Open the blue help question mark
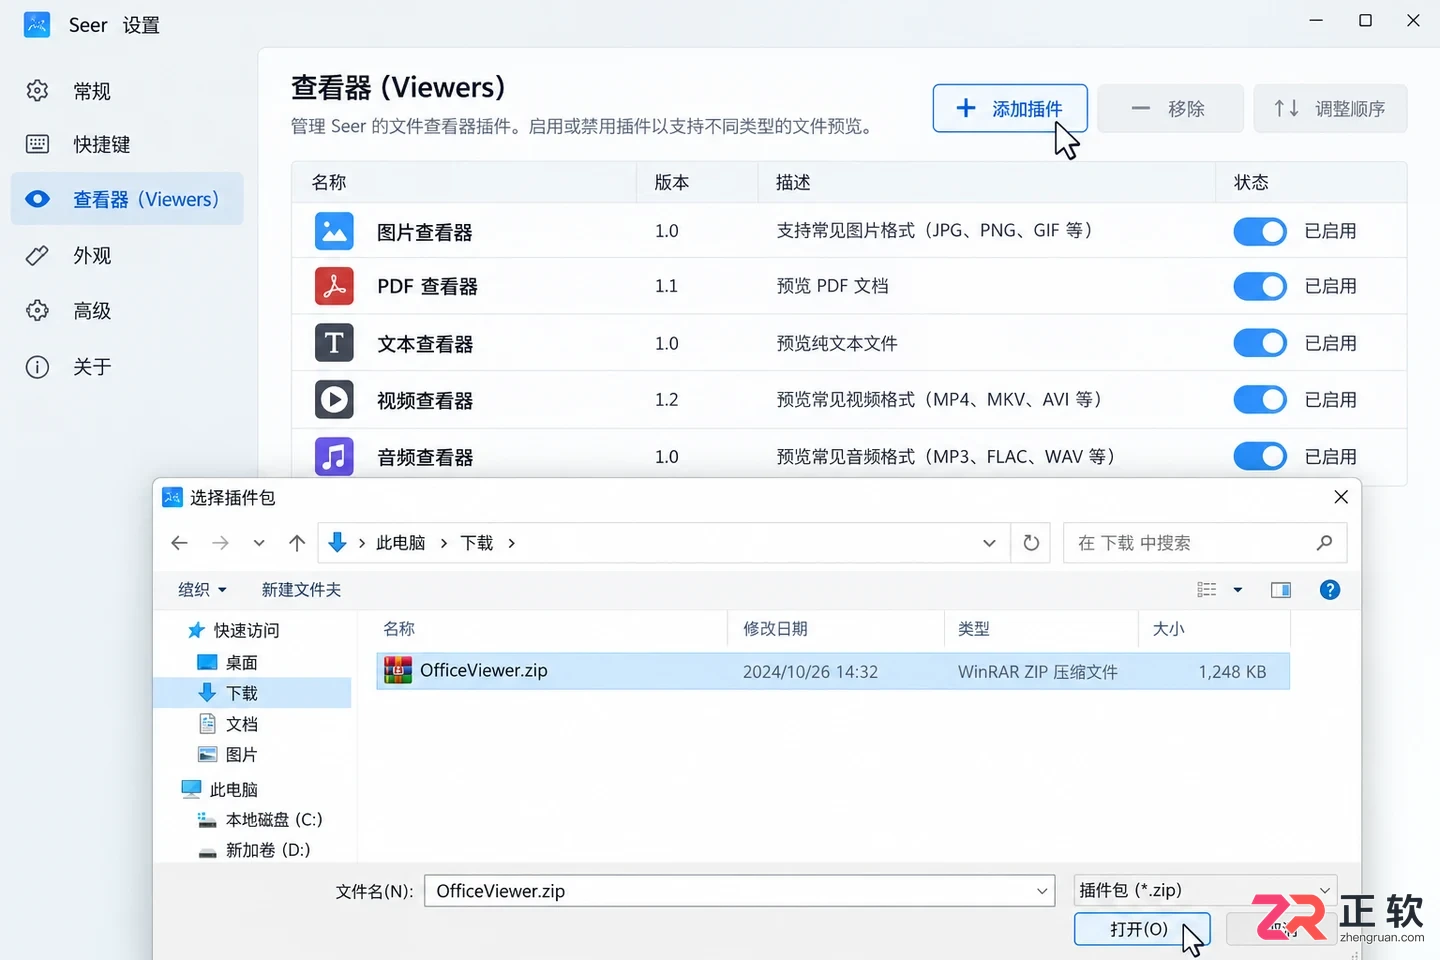Viewport: 1440px width, 960px height. click(1330, 590)
